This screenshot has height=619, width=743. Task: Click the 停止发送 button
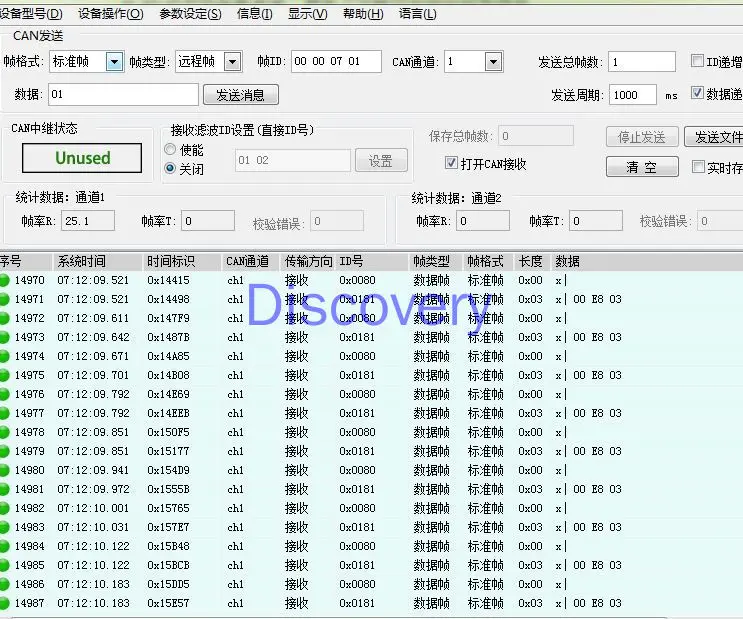tap(642, 137)
